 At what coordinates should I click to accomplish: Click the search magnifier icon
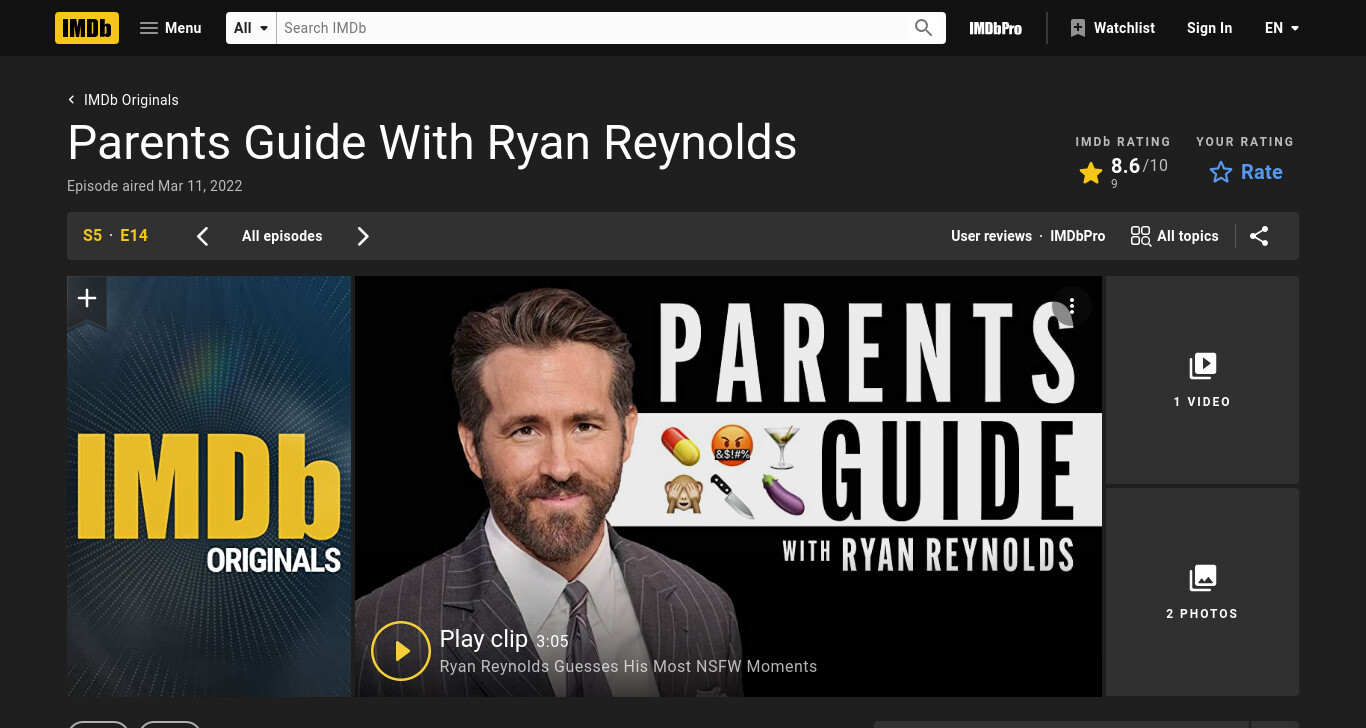coord(924,28)
